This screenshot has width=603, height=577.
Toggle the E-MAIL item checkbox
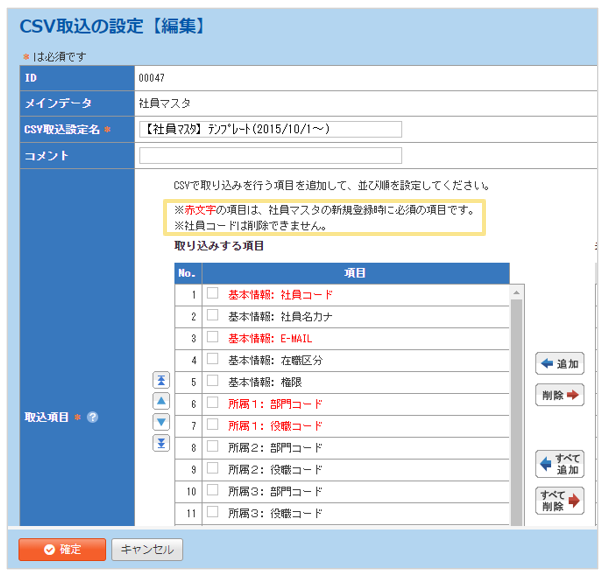click(x=212, y=338)
